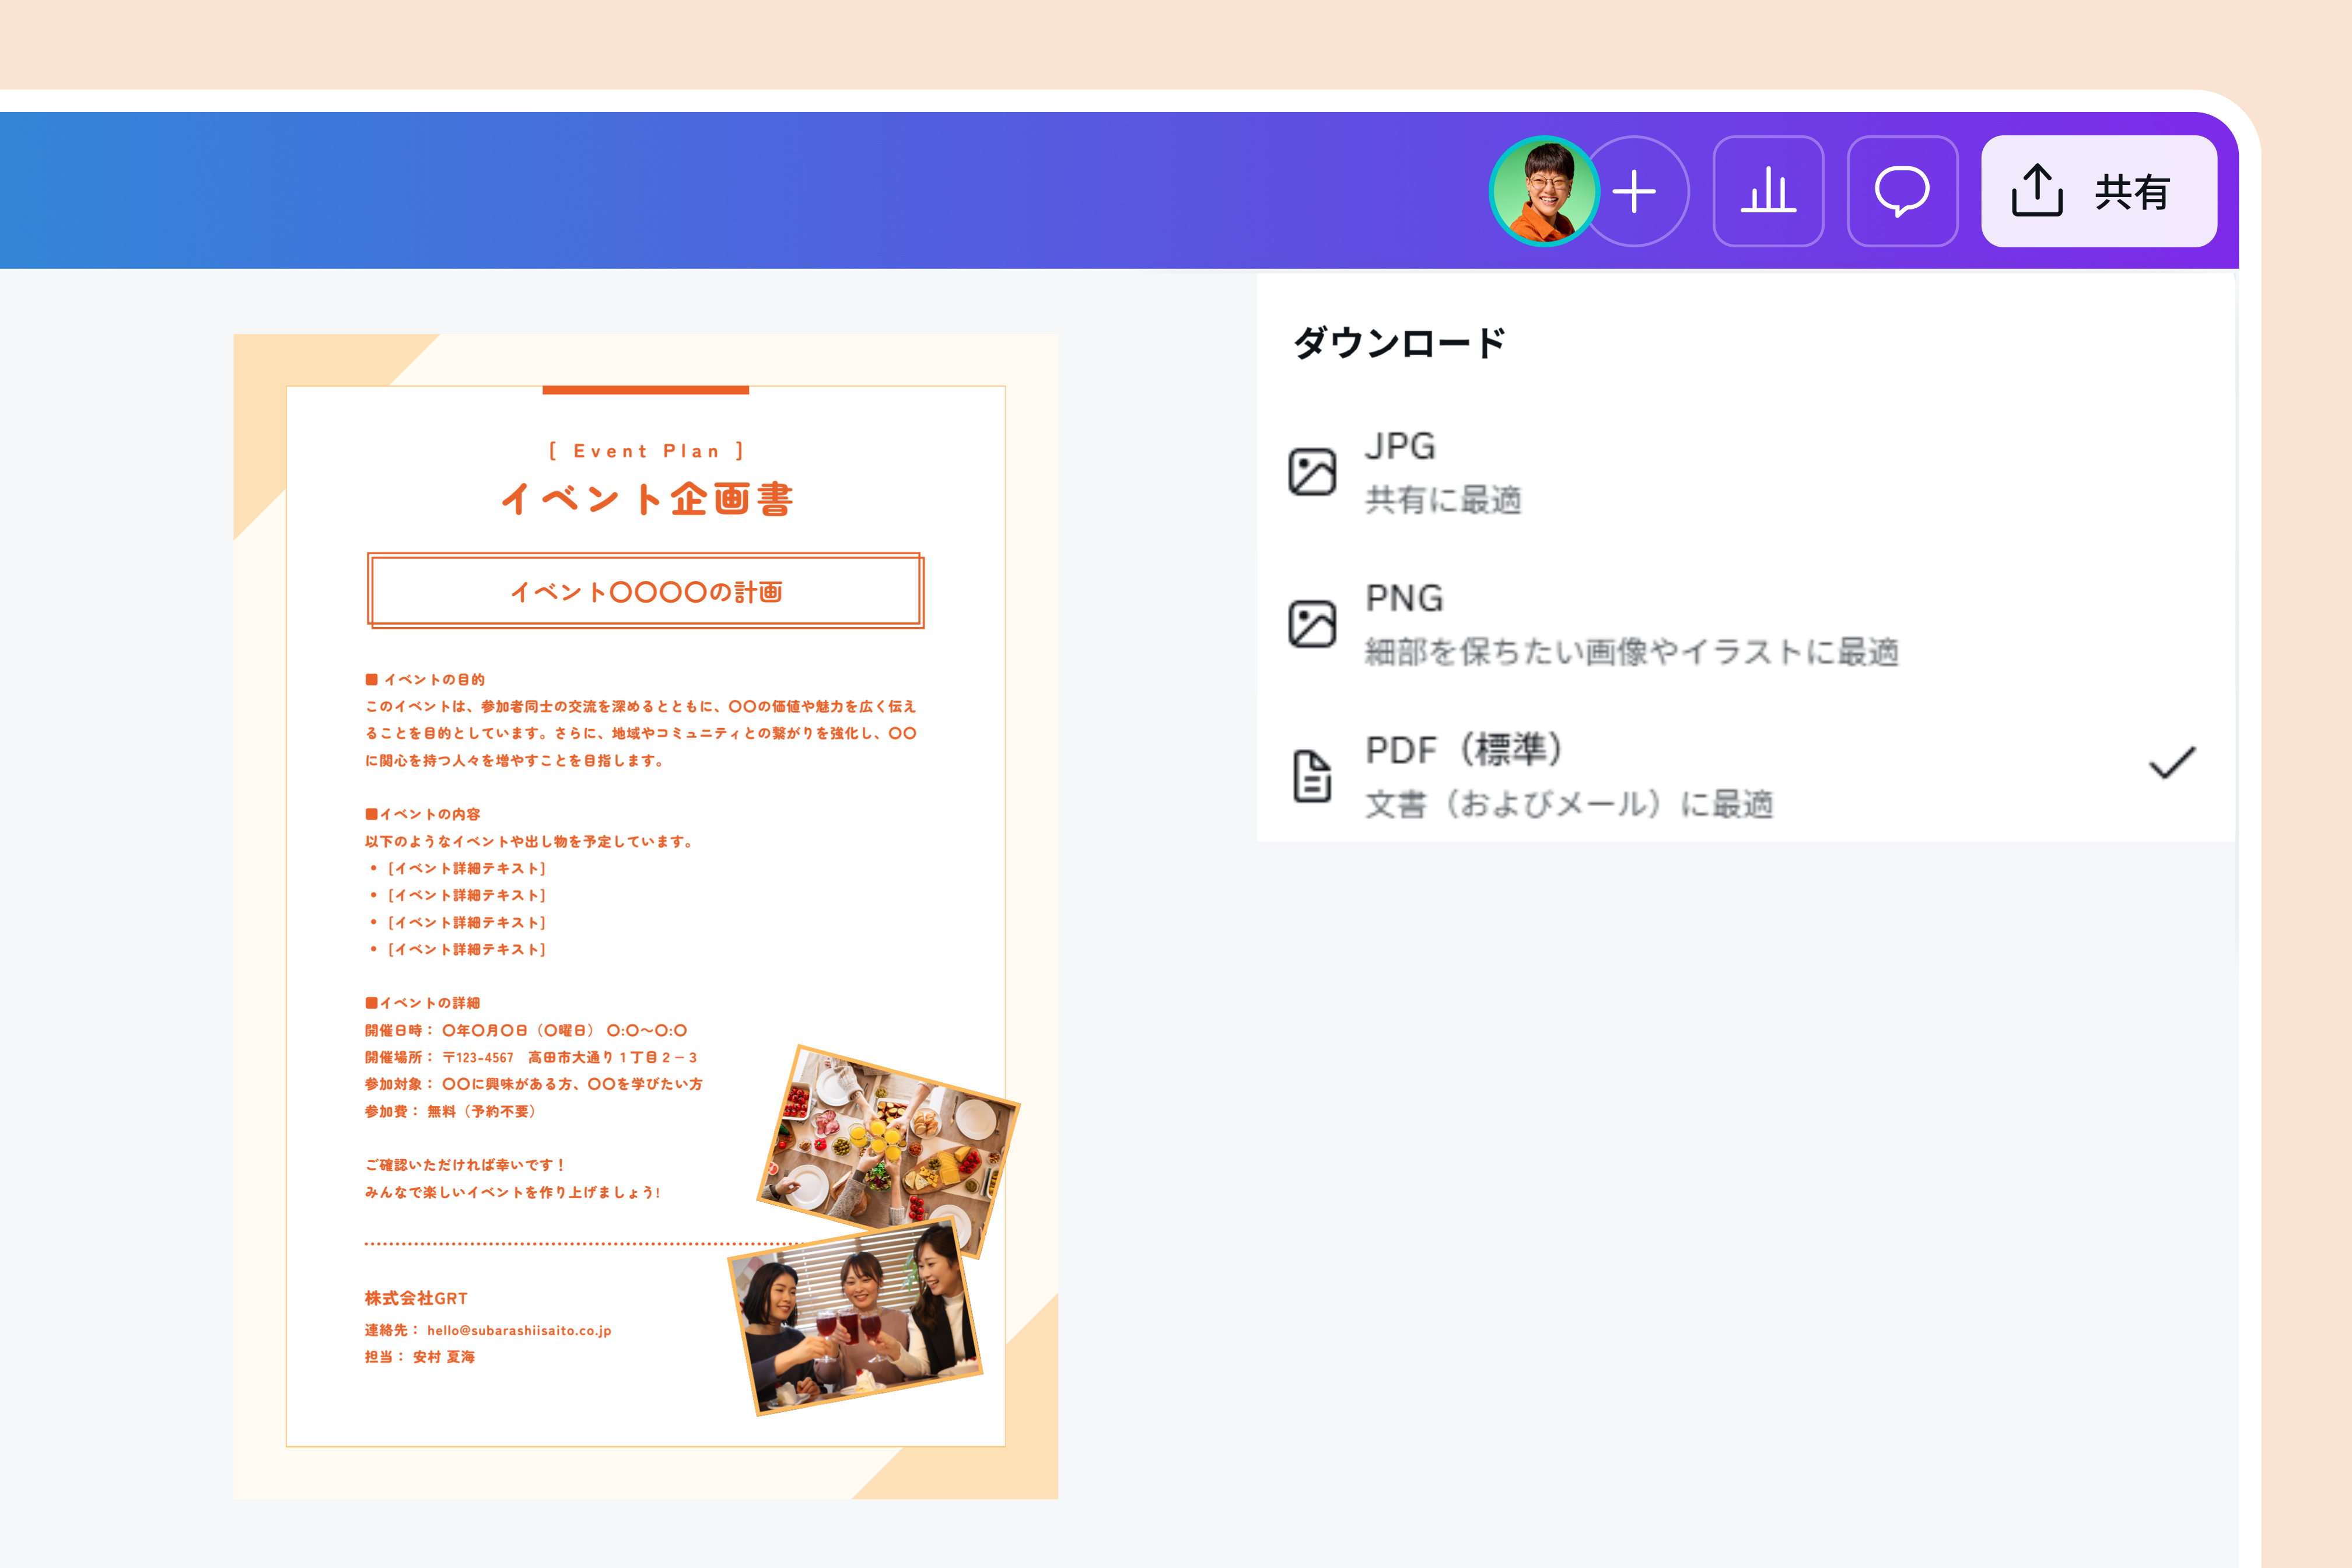This screenshot has width=2352, height=1568.
Task: Click the ダウンロード heading
Action: (x=1399, y=343)
